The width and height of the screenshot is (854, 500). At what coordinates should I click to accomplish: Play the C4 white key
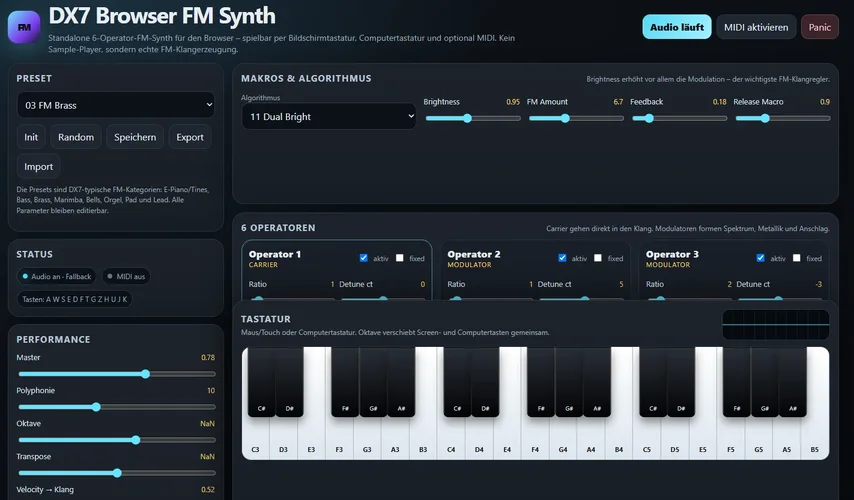pyautogui.click(x=451, y=438)
